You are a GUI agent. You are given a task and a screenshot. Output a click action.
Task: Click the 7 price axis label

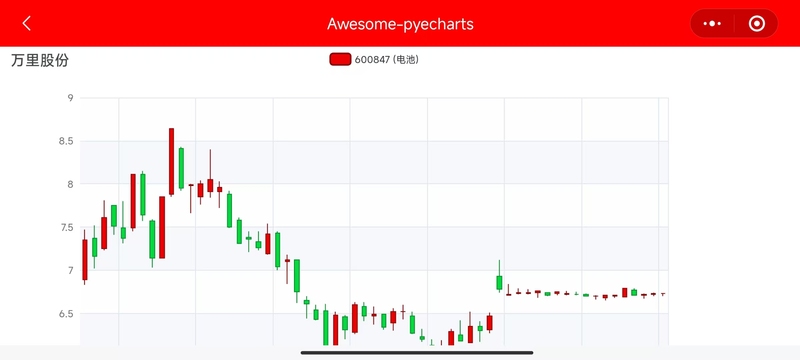click(70, 270)
